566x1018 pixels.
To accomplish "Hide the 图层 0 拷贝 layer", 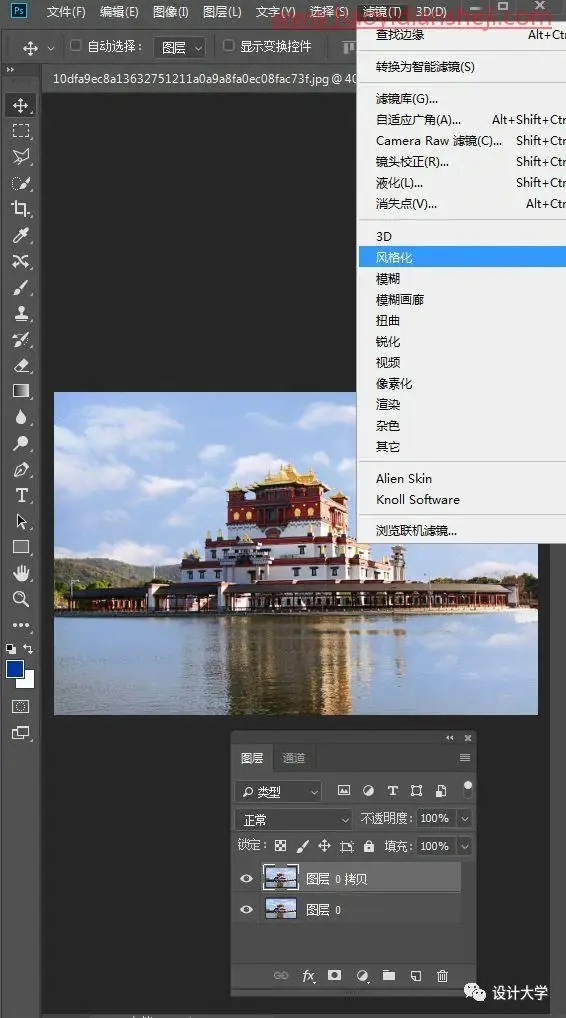I will [246, 878].
